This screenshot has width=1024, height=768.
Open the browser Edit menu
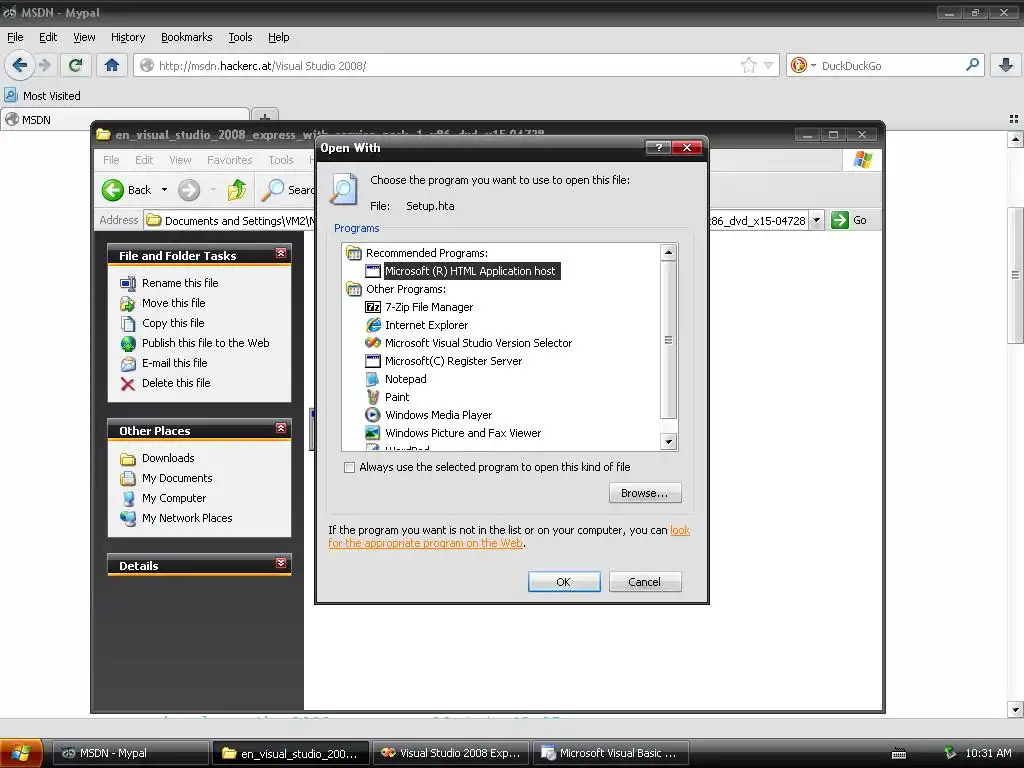click(48, 37)
